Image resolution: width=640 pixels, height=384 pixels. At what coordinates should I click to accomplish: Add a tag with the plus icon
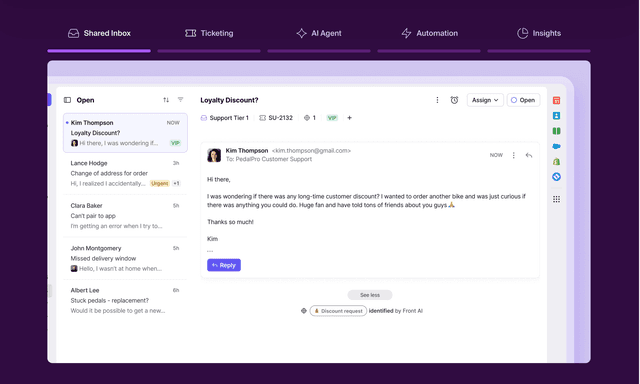(x=349, y=118)
